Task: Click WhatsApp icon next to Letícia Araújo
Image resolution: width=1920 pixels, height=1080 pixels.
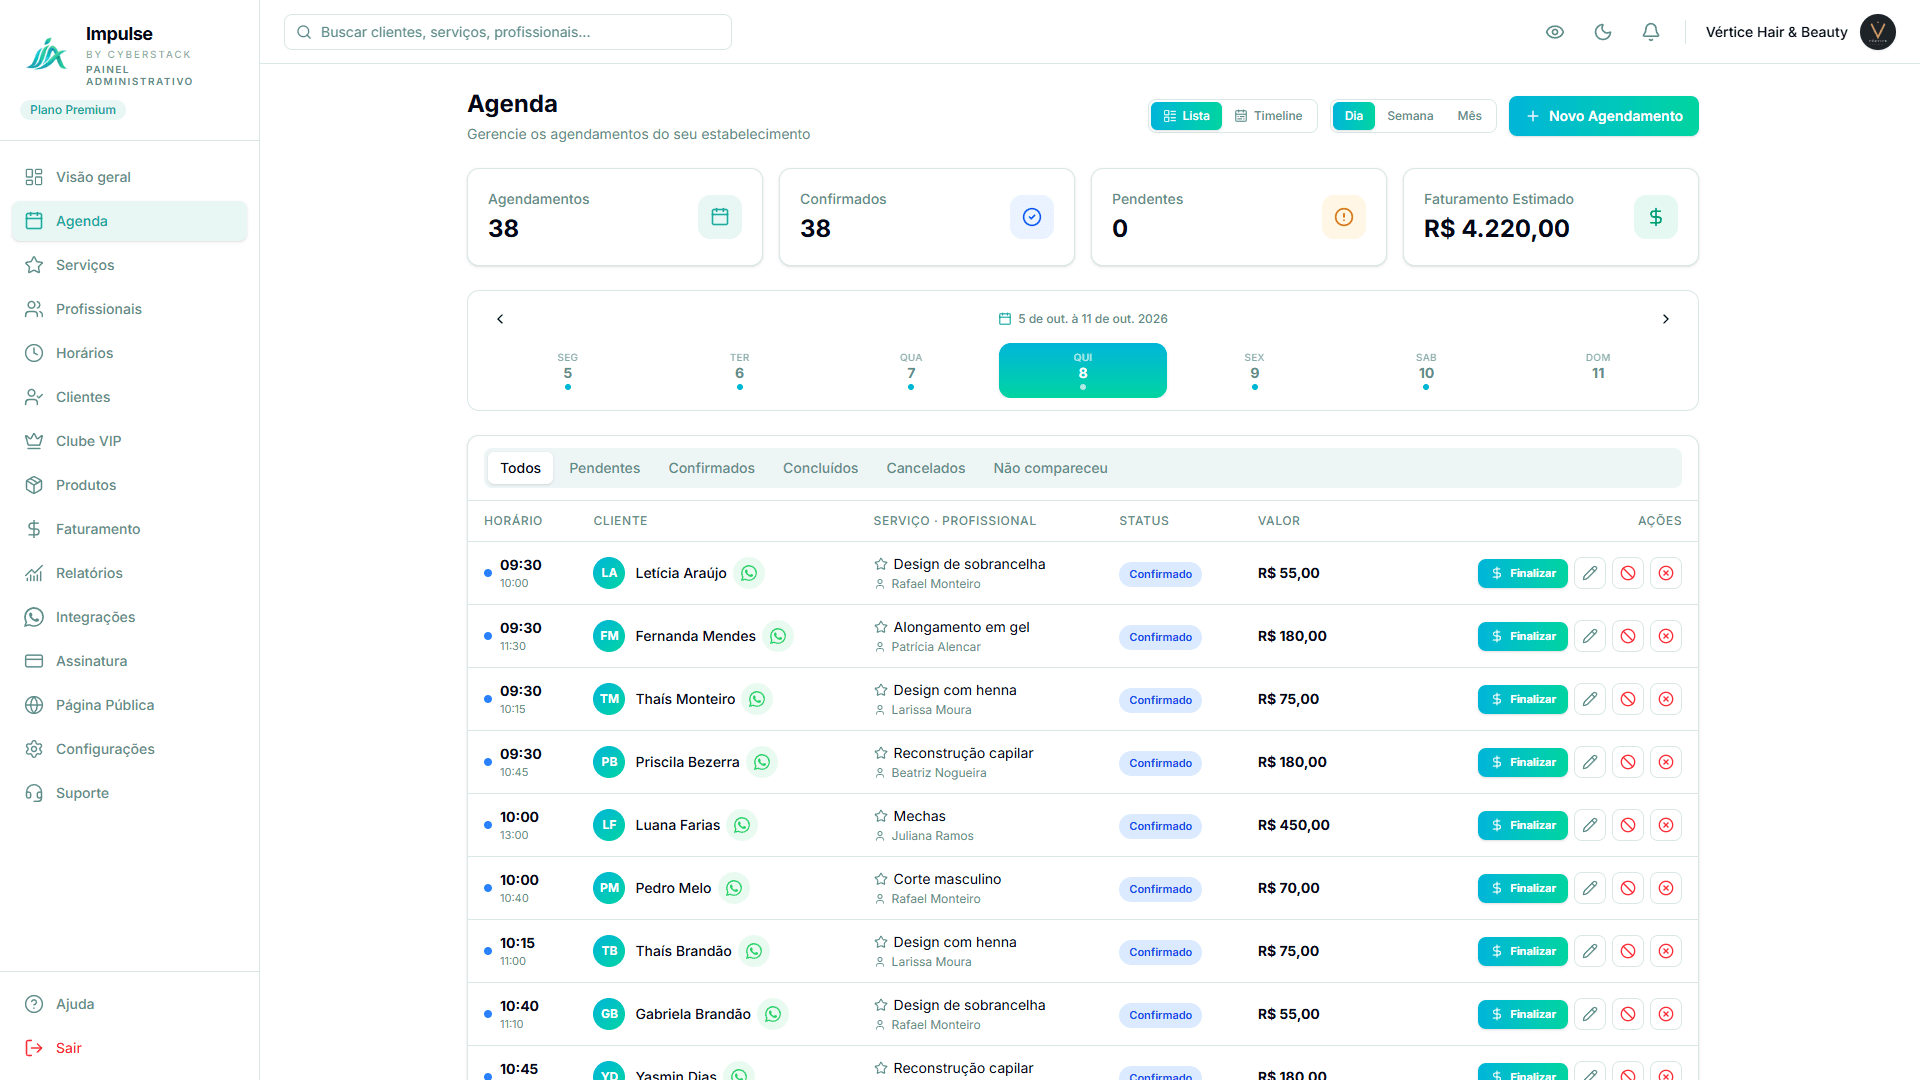Action: click(749, 573)
